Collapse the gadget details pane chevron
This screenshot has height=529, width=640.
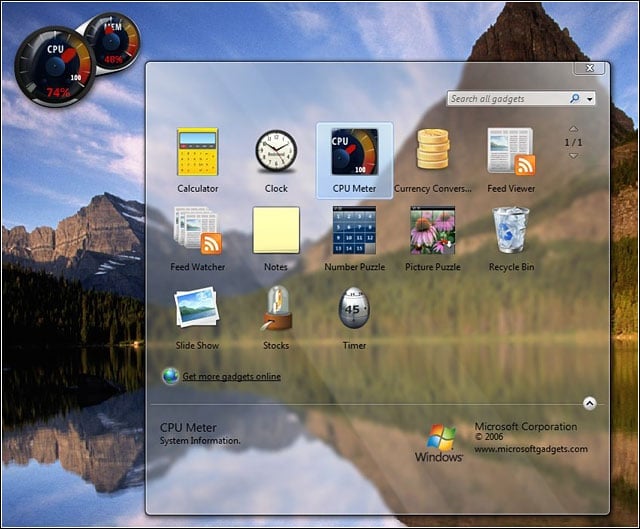[589, 403]
